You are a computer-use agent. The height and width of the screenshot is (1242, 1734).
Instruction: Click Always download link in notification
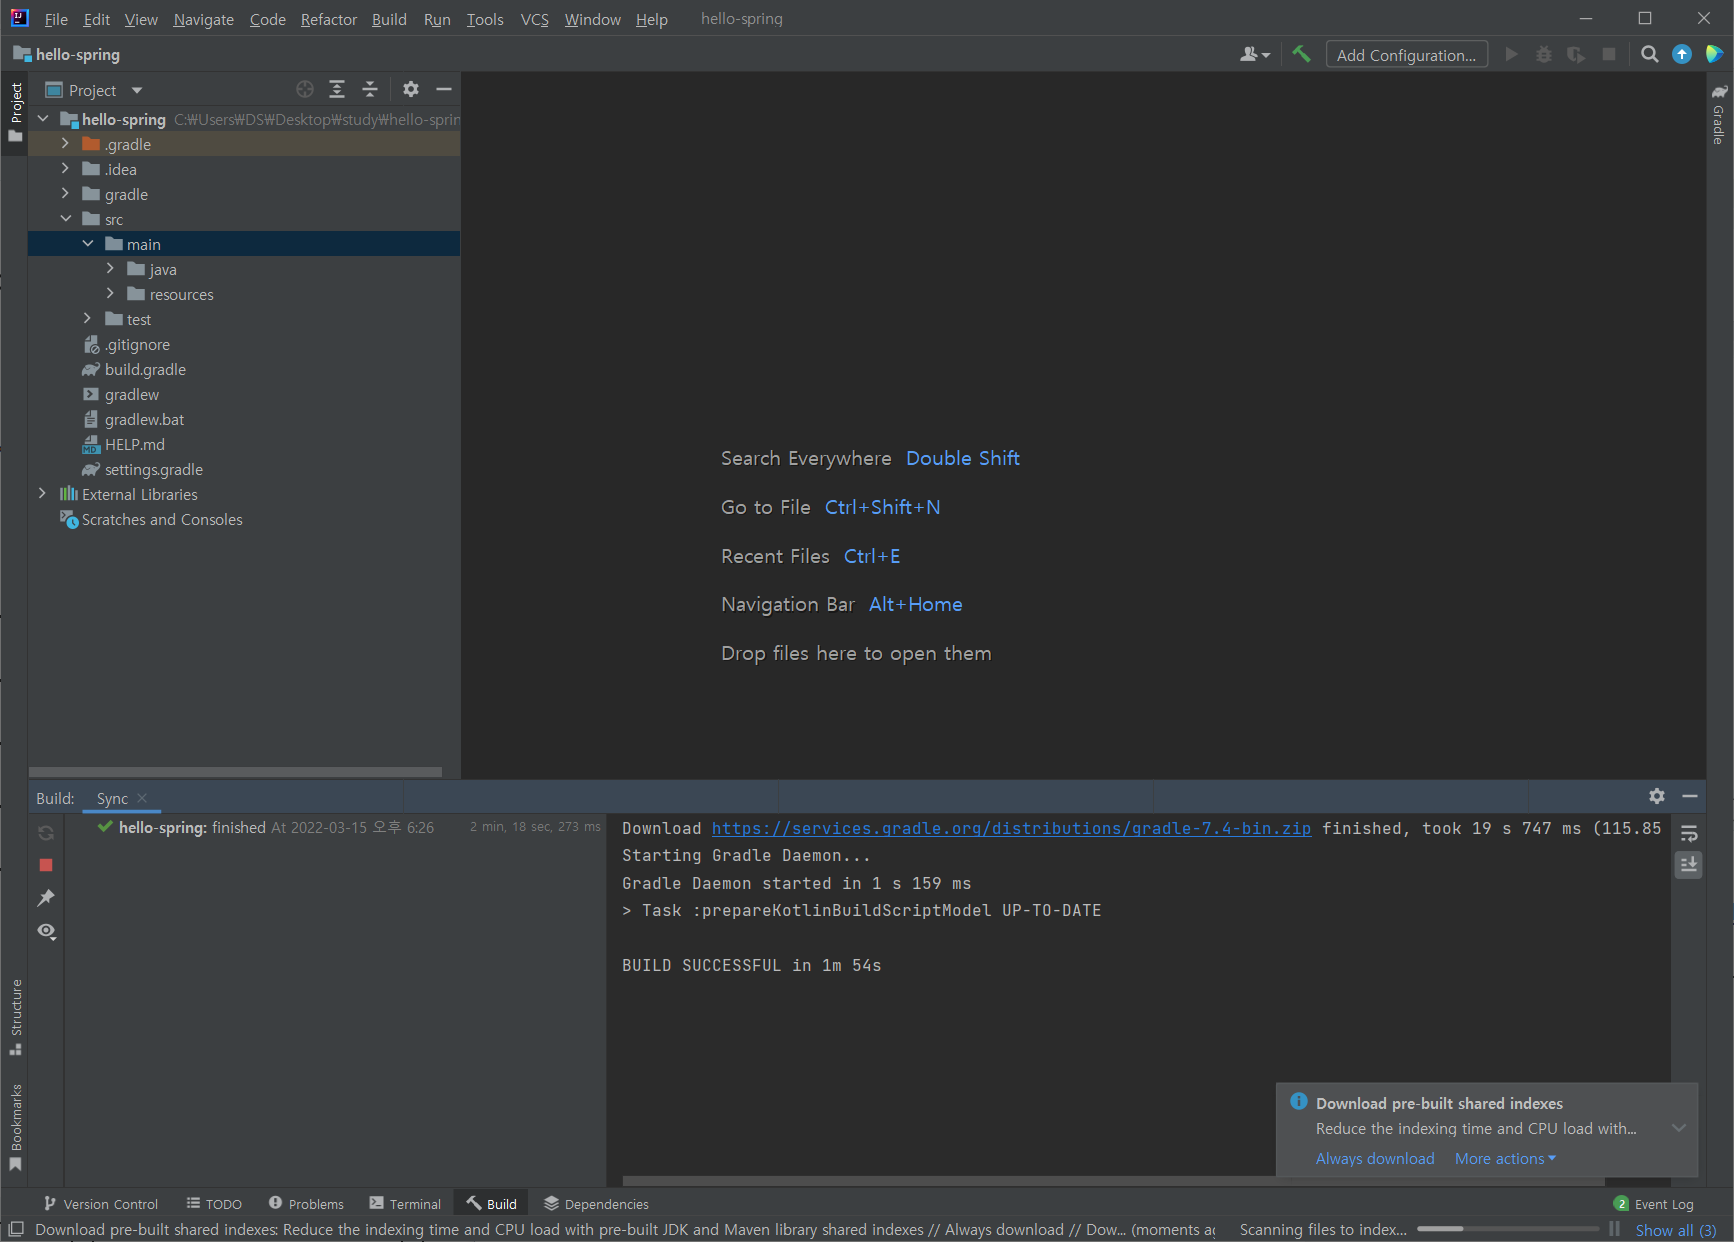coord(1374,1158)
